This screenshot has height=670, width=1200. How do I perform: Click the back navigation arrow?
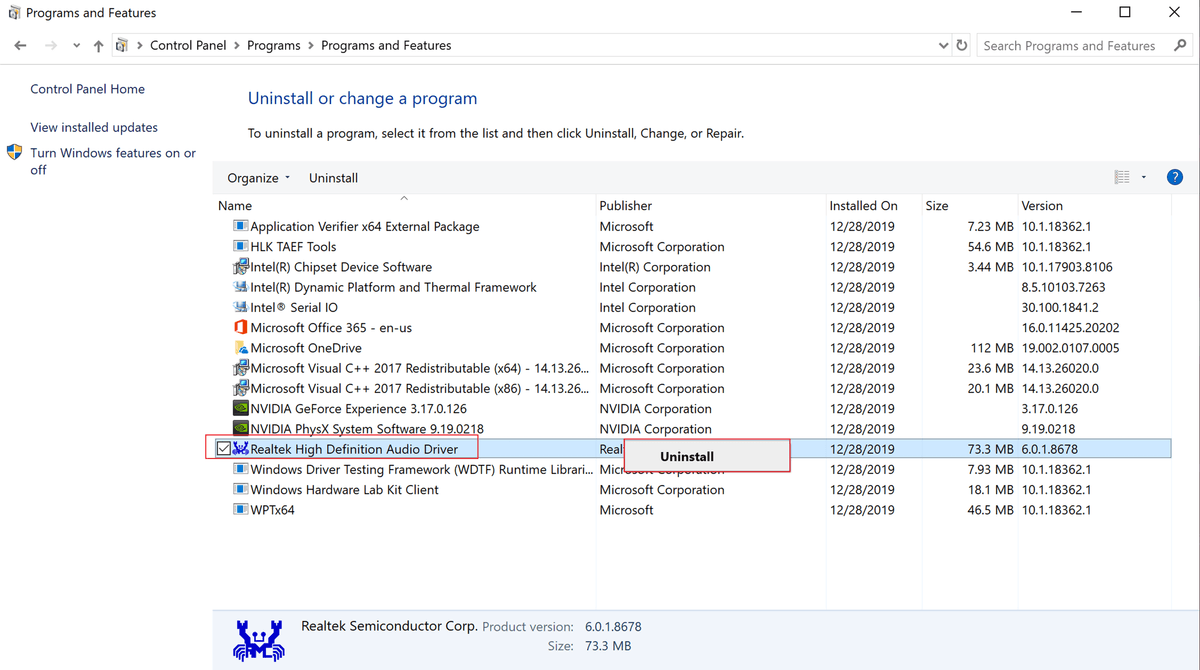click(x=19, y=45)
